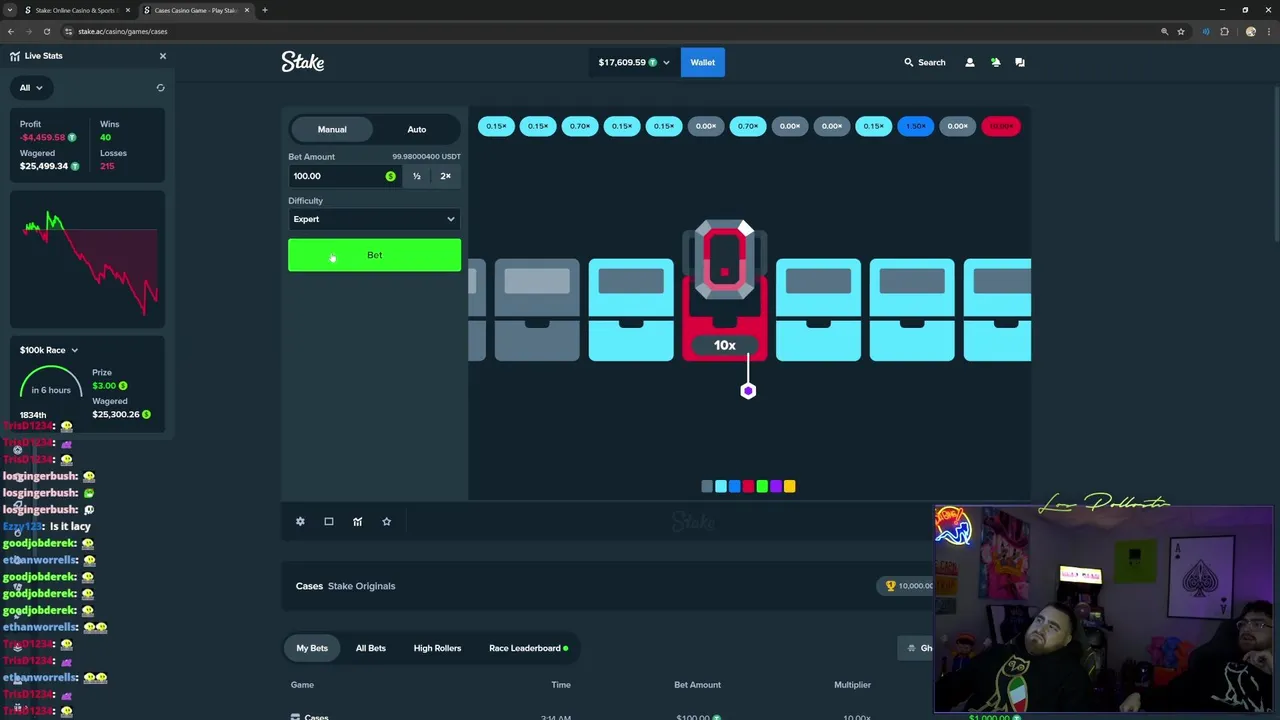Open browser tab search dropdown

click(x=10, y=10)
